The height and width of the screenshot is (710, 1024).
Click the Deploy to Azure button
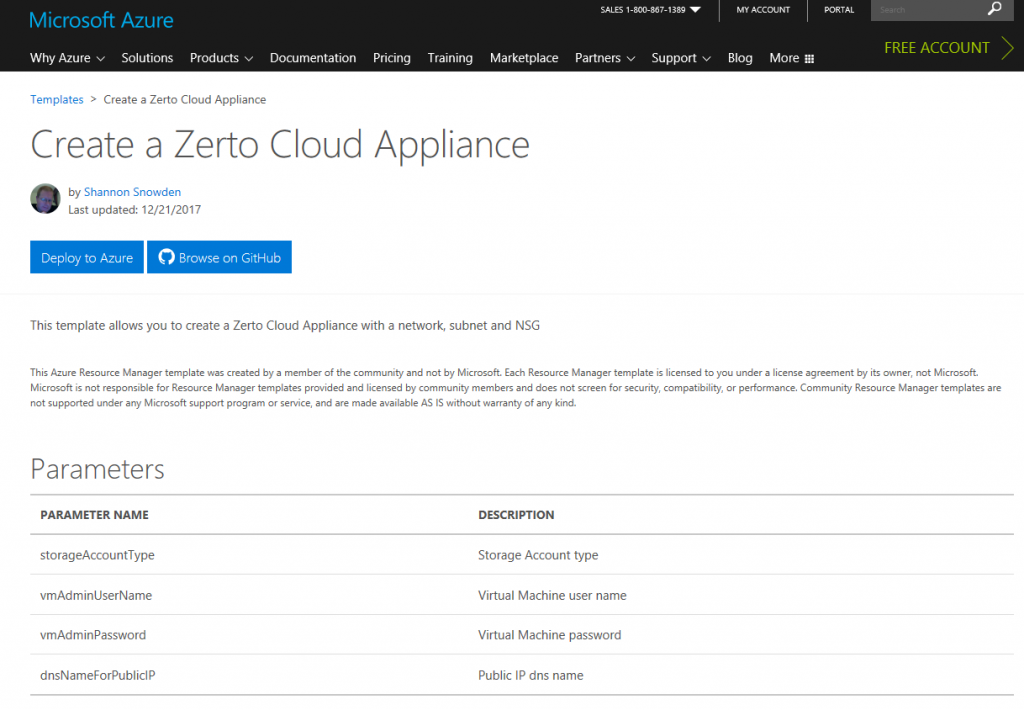point(87,257)
